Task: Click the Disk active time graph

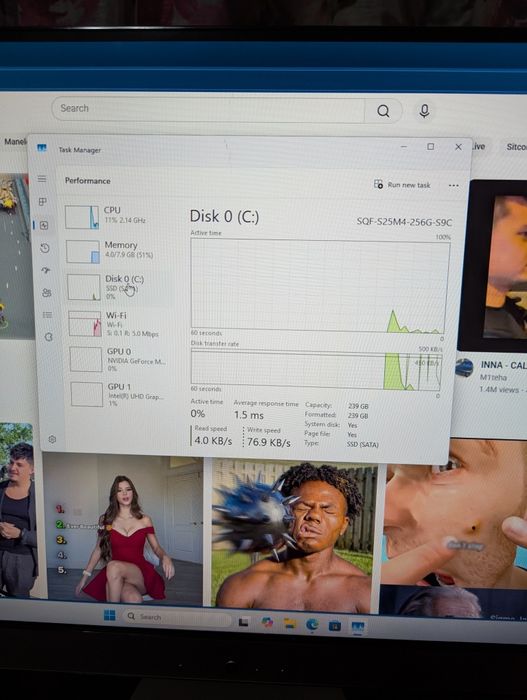Action: click(318, 286)
